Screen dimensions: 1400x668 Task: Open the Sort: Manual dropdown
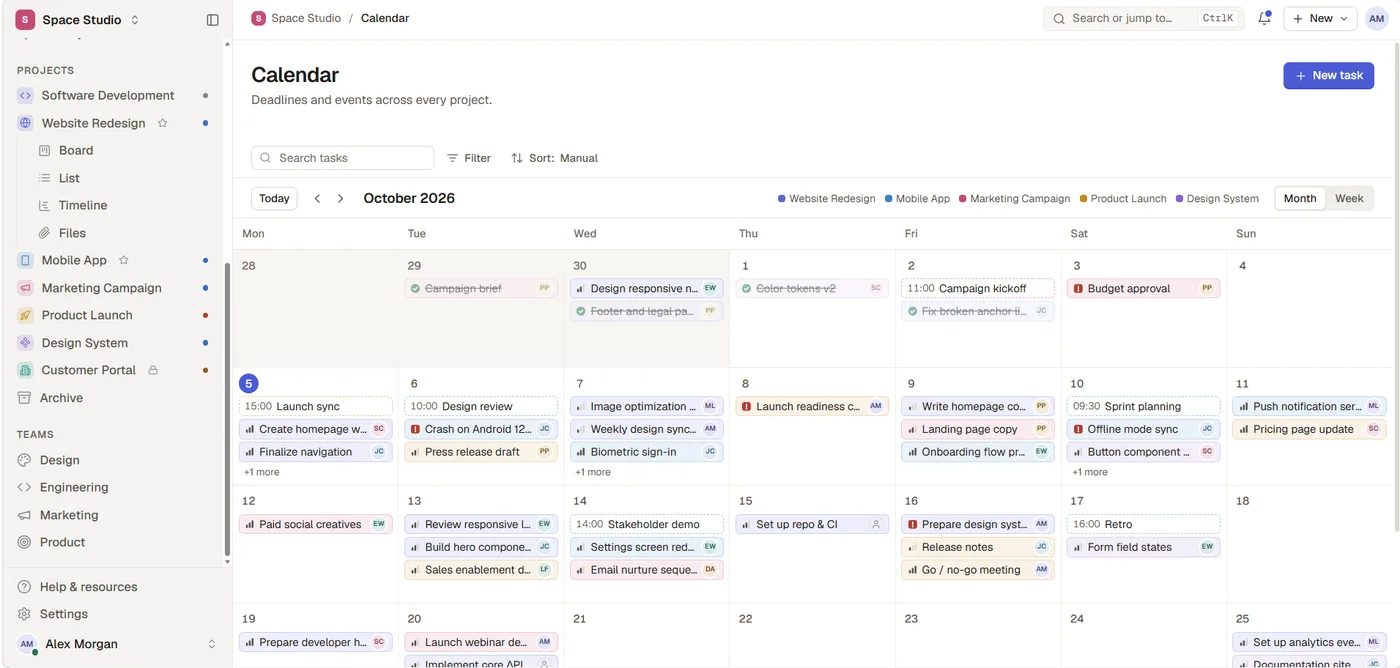click(x=554, y=158)
